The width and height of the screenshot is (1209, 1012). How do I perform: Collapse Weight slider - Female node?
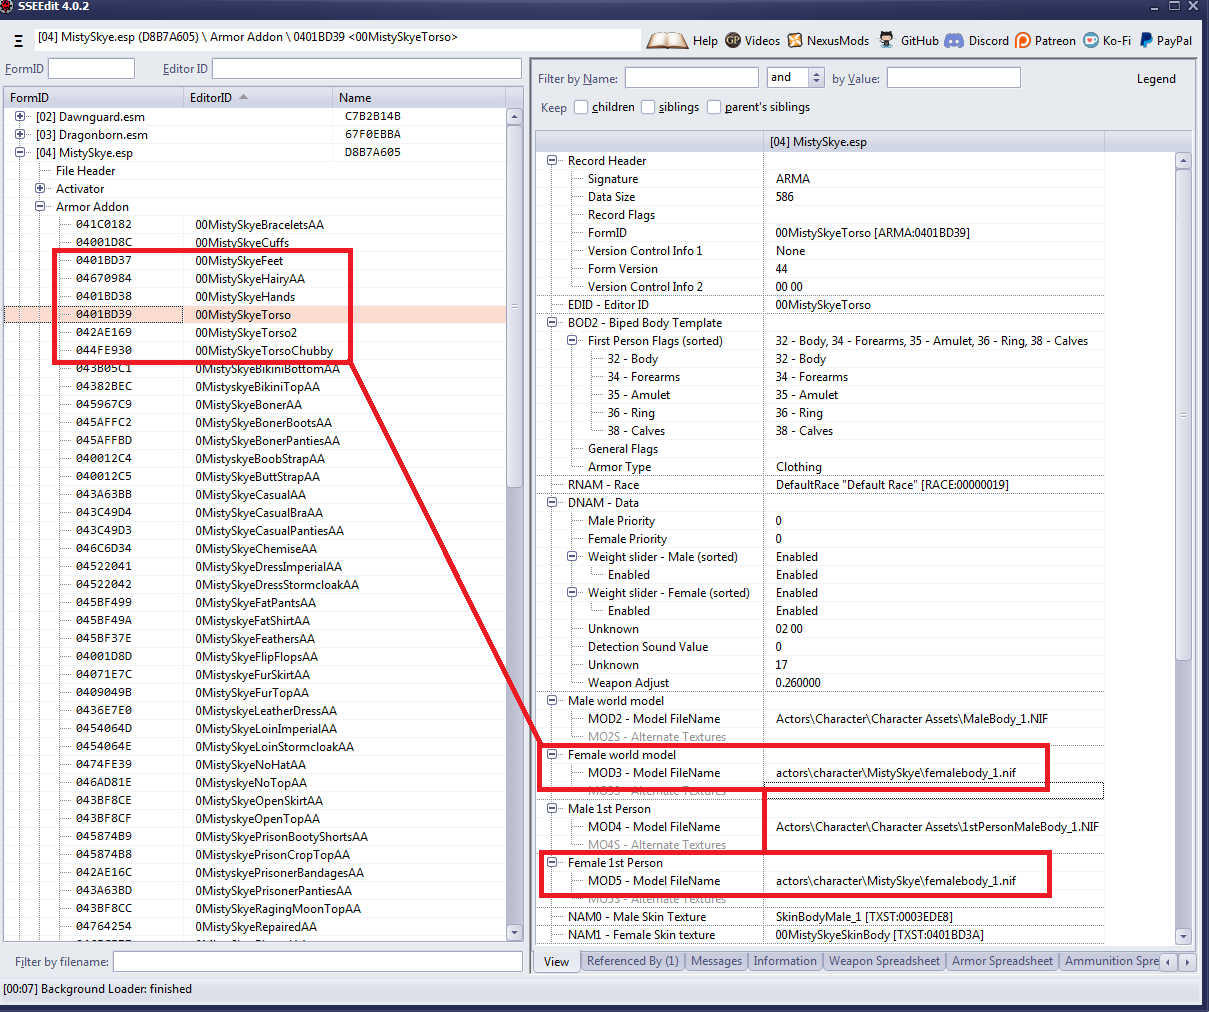click(x=572, y=593)
